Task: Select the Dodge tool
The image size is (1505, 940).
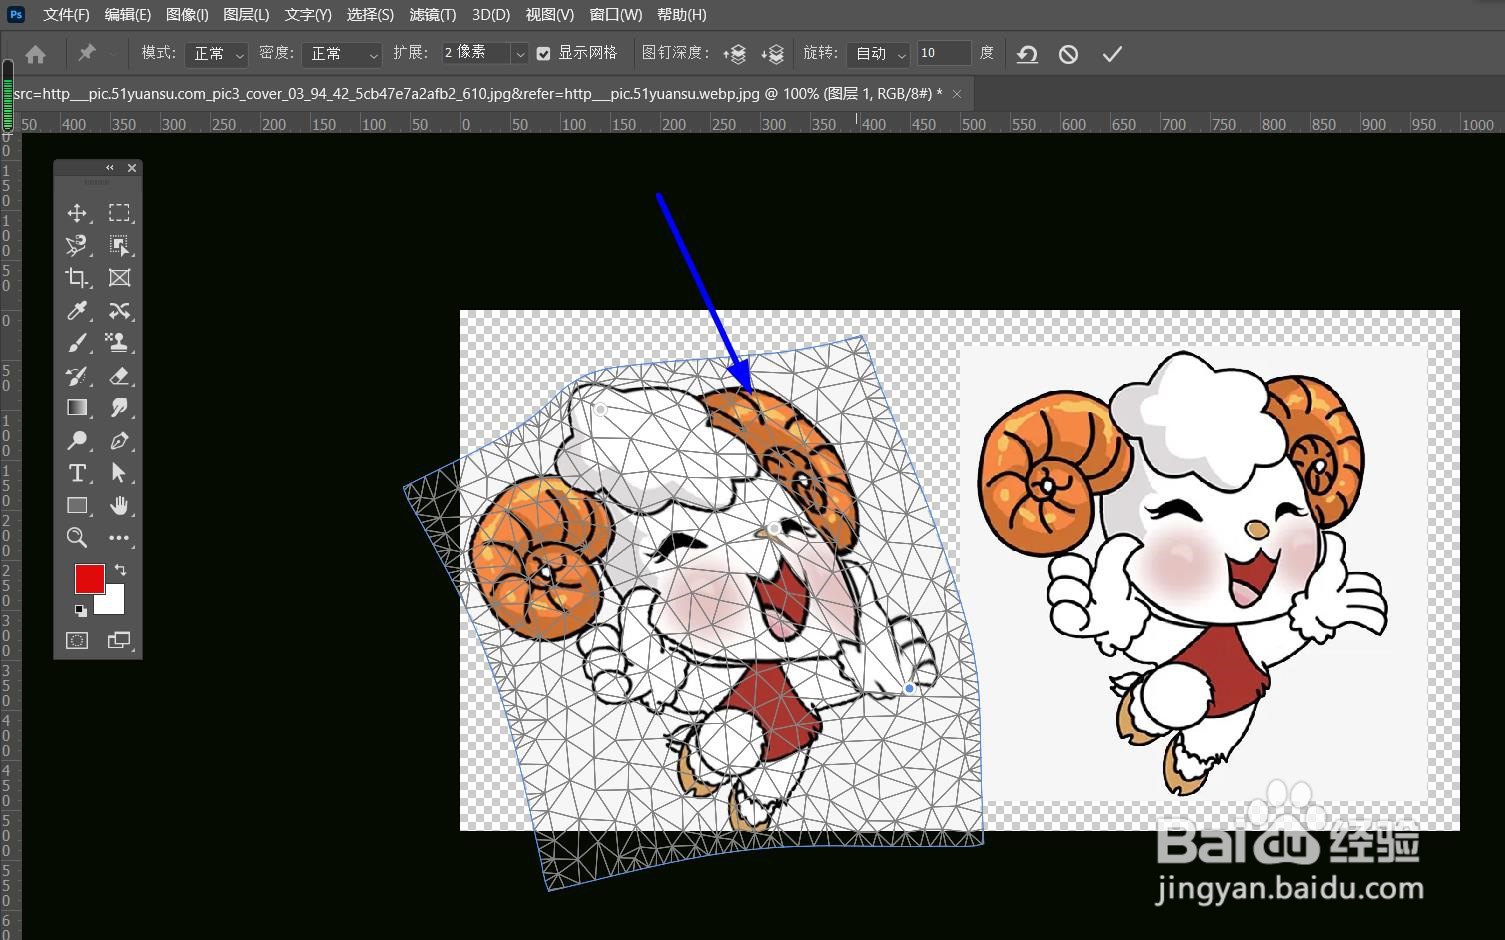Action: (76, 441)
